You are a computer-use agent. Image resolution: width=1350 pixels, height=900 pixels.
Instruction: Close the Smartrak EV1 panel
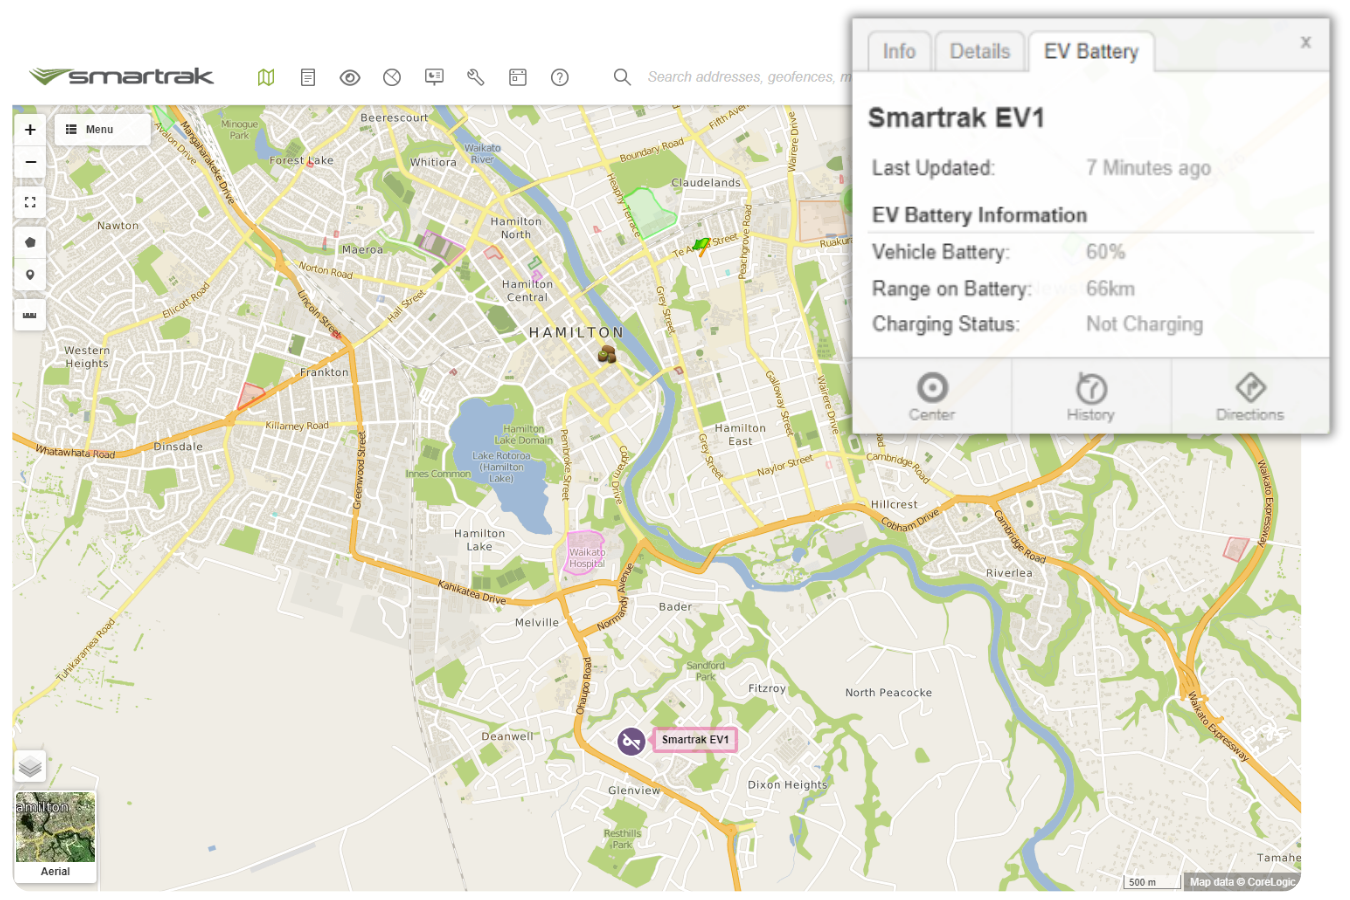[x=1305, y=42]
